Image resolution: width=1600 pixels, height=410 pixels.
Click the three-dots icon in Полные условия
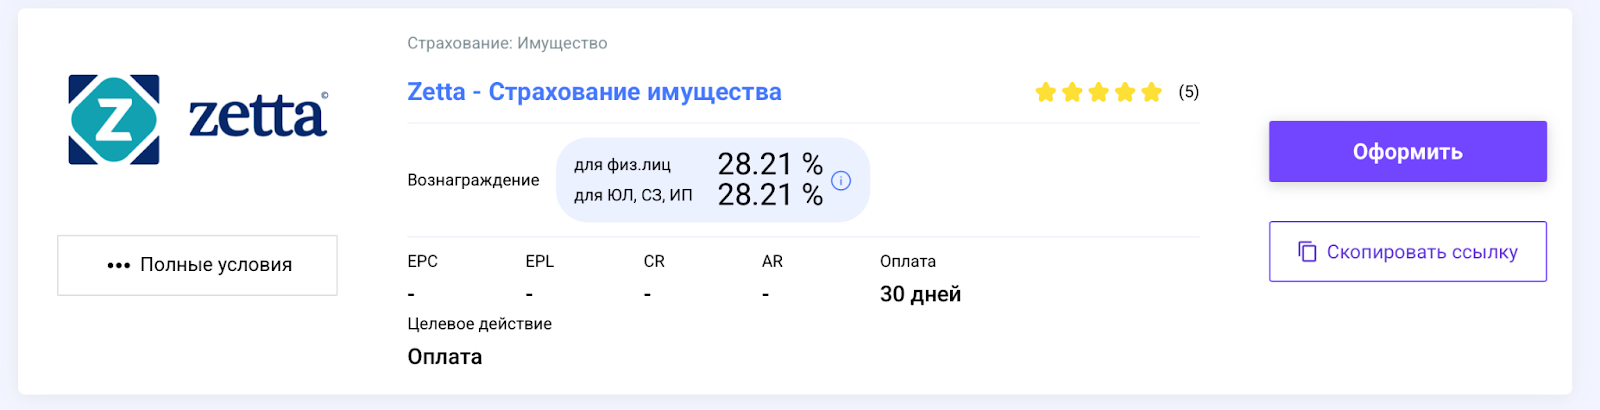118,265
